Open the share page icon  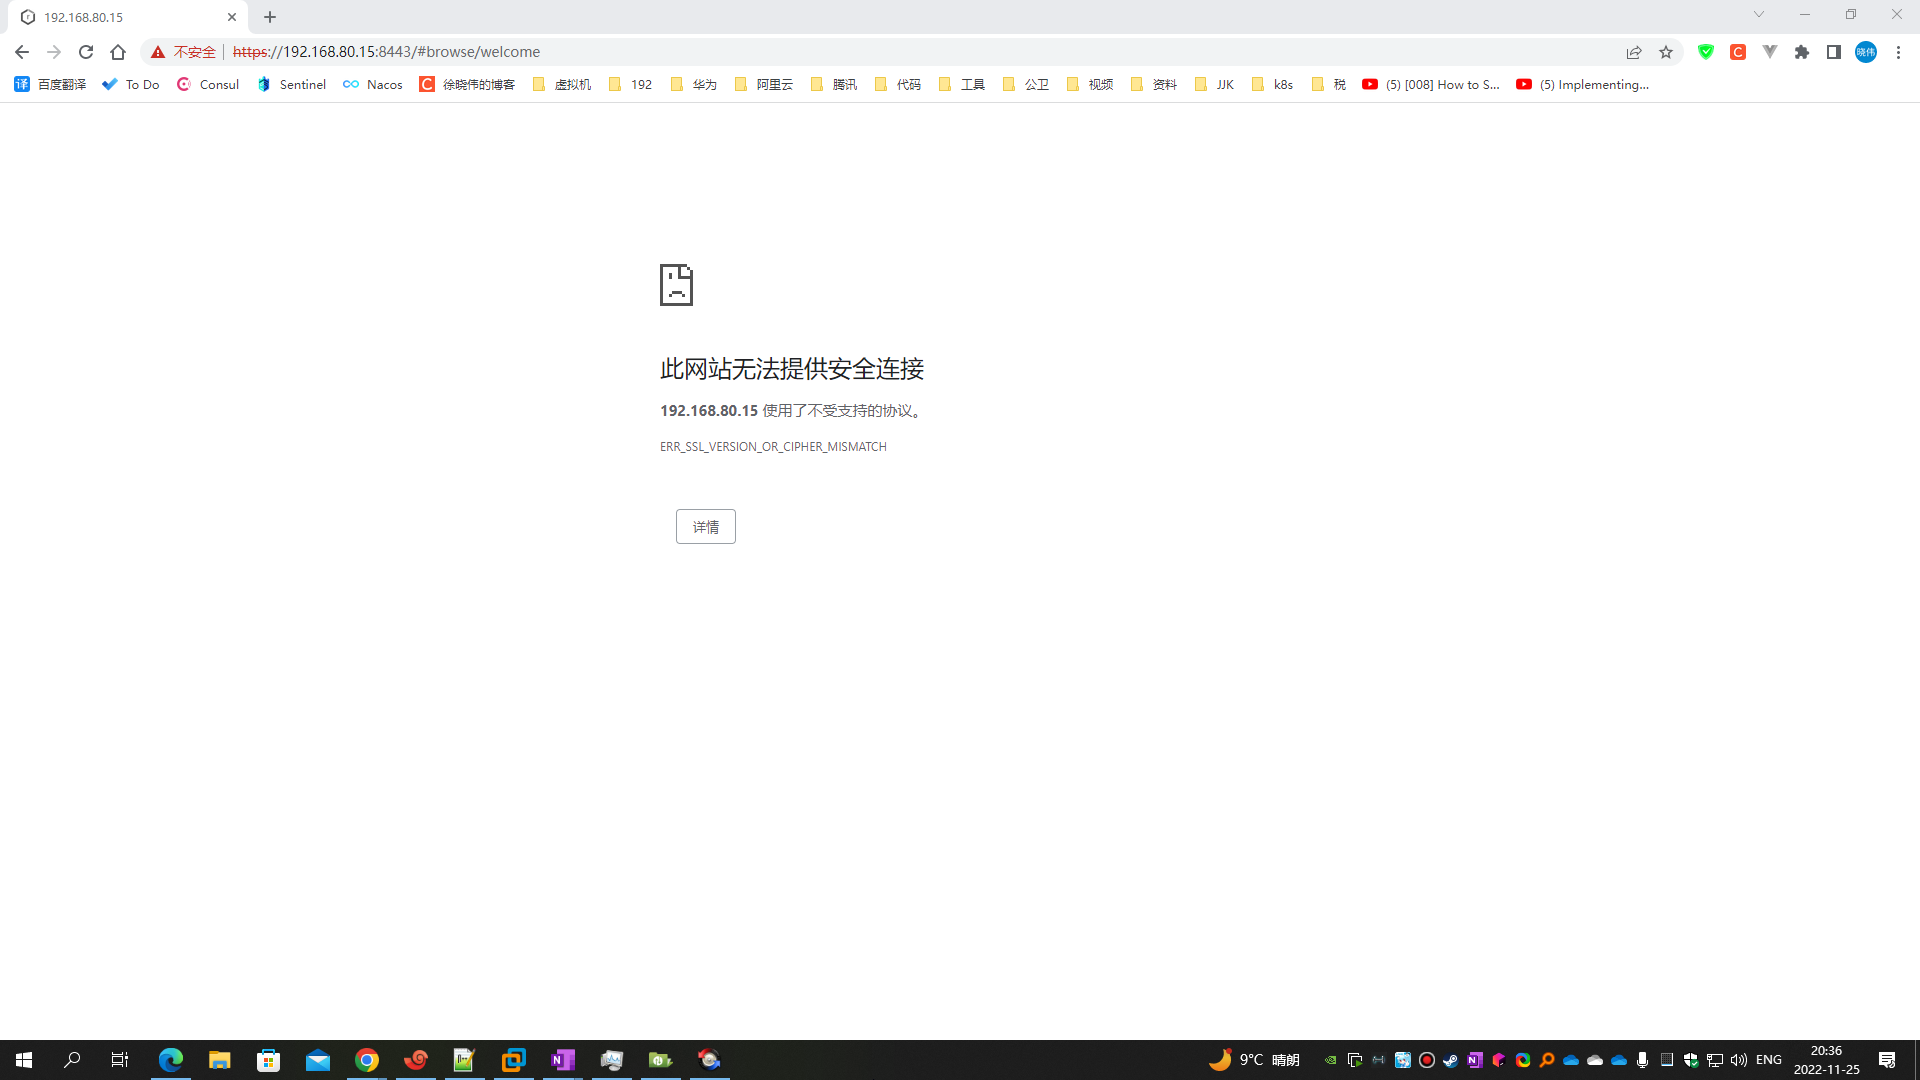[x=1634, y=52]
